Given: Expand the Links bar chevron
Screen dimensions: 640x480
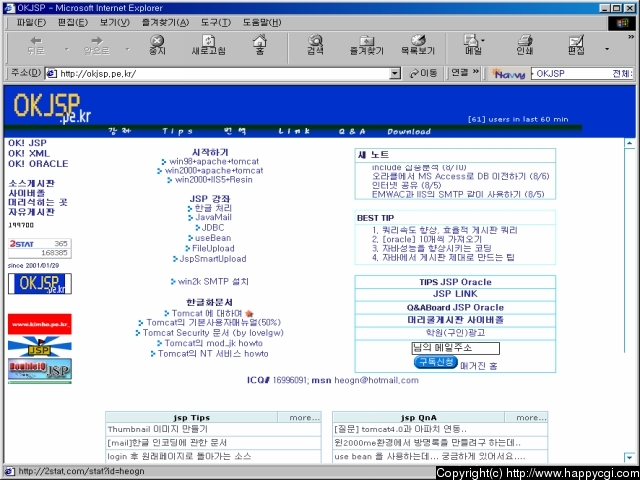Looking at the screenshot, I should pos(476,72).
